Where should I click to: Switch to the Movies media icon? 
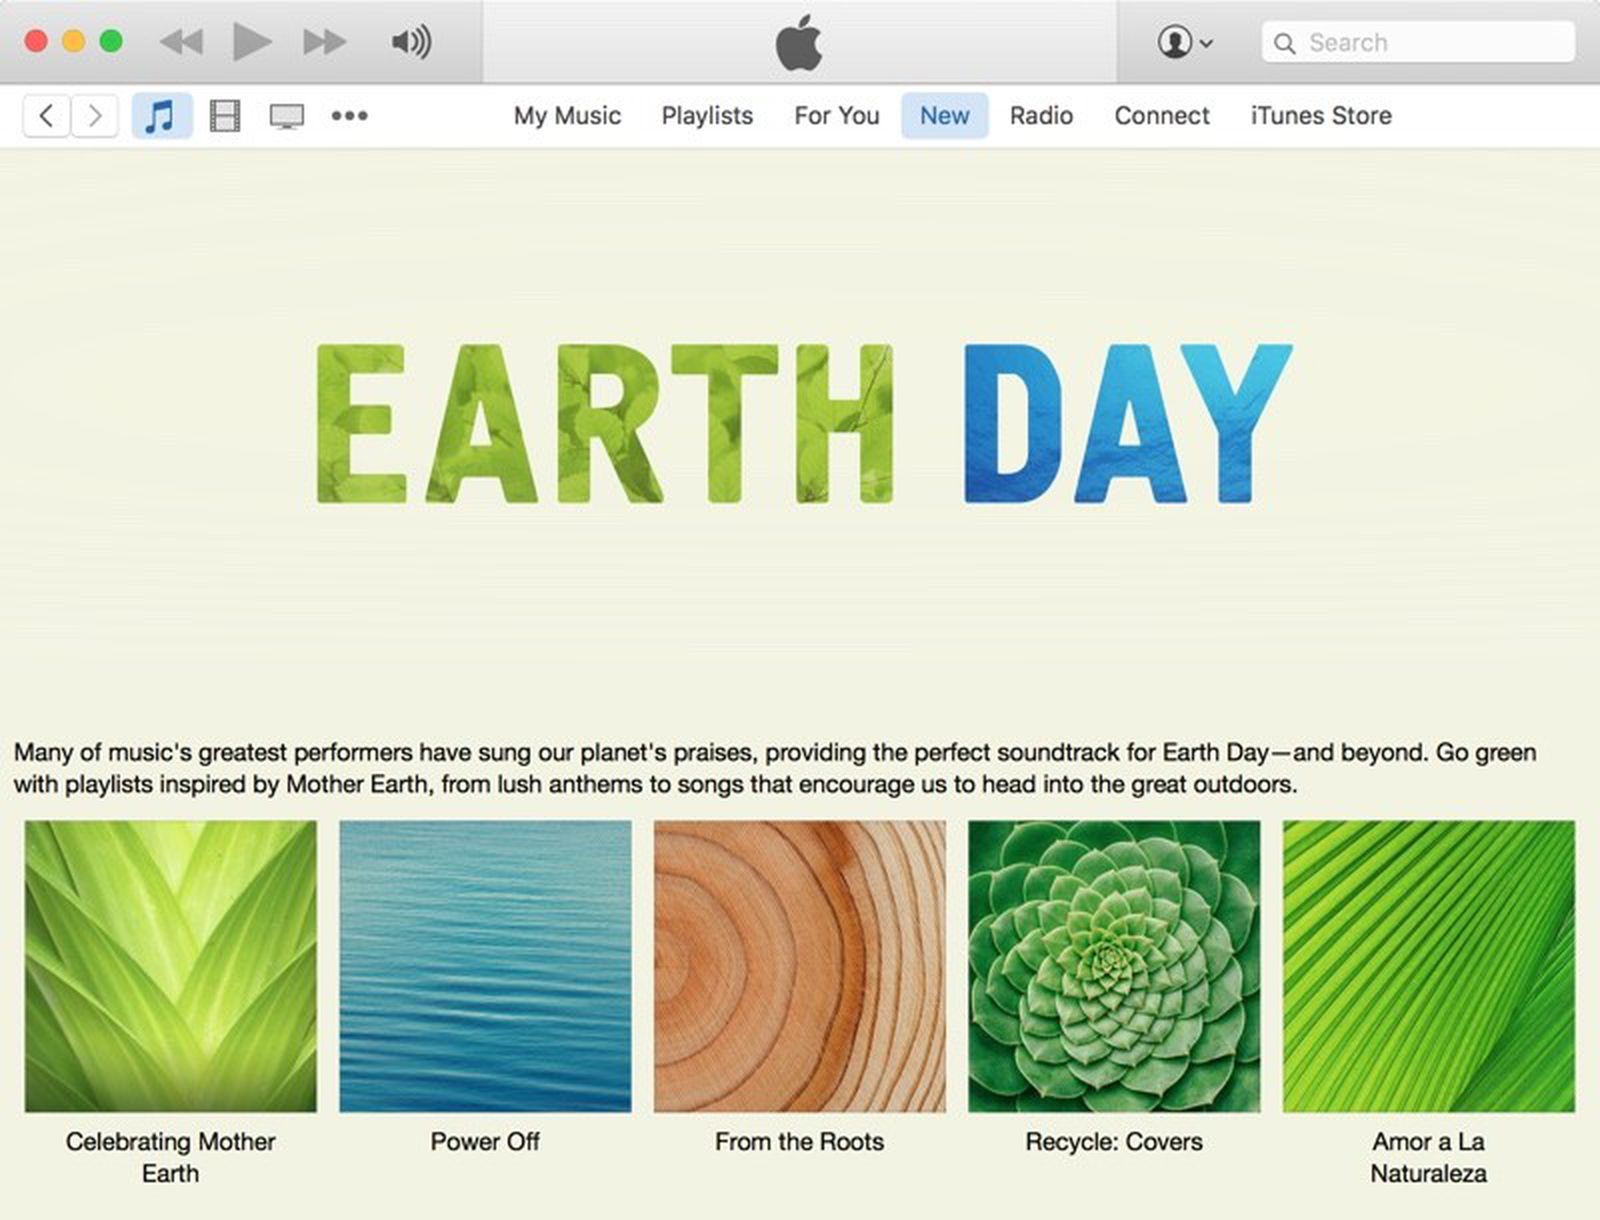click(x=225, y=115)
